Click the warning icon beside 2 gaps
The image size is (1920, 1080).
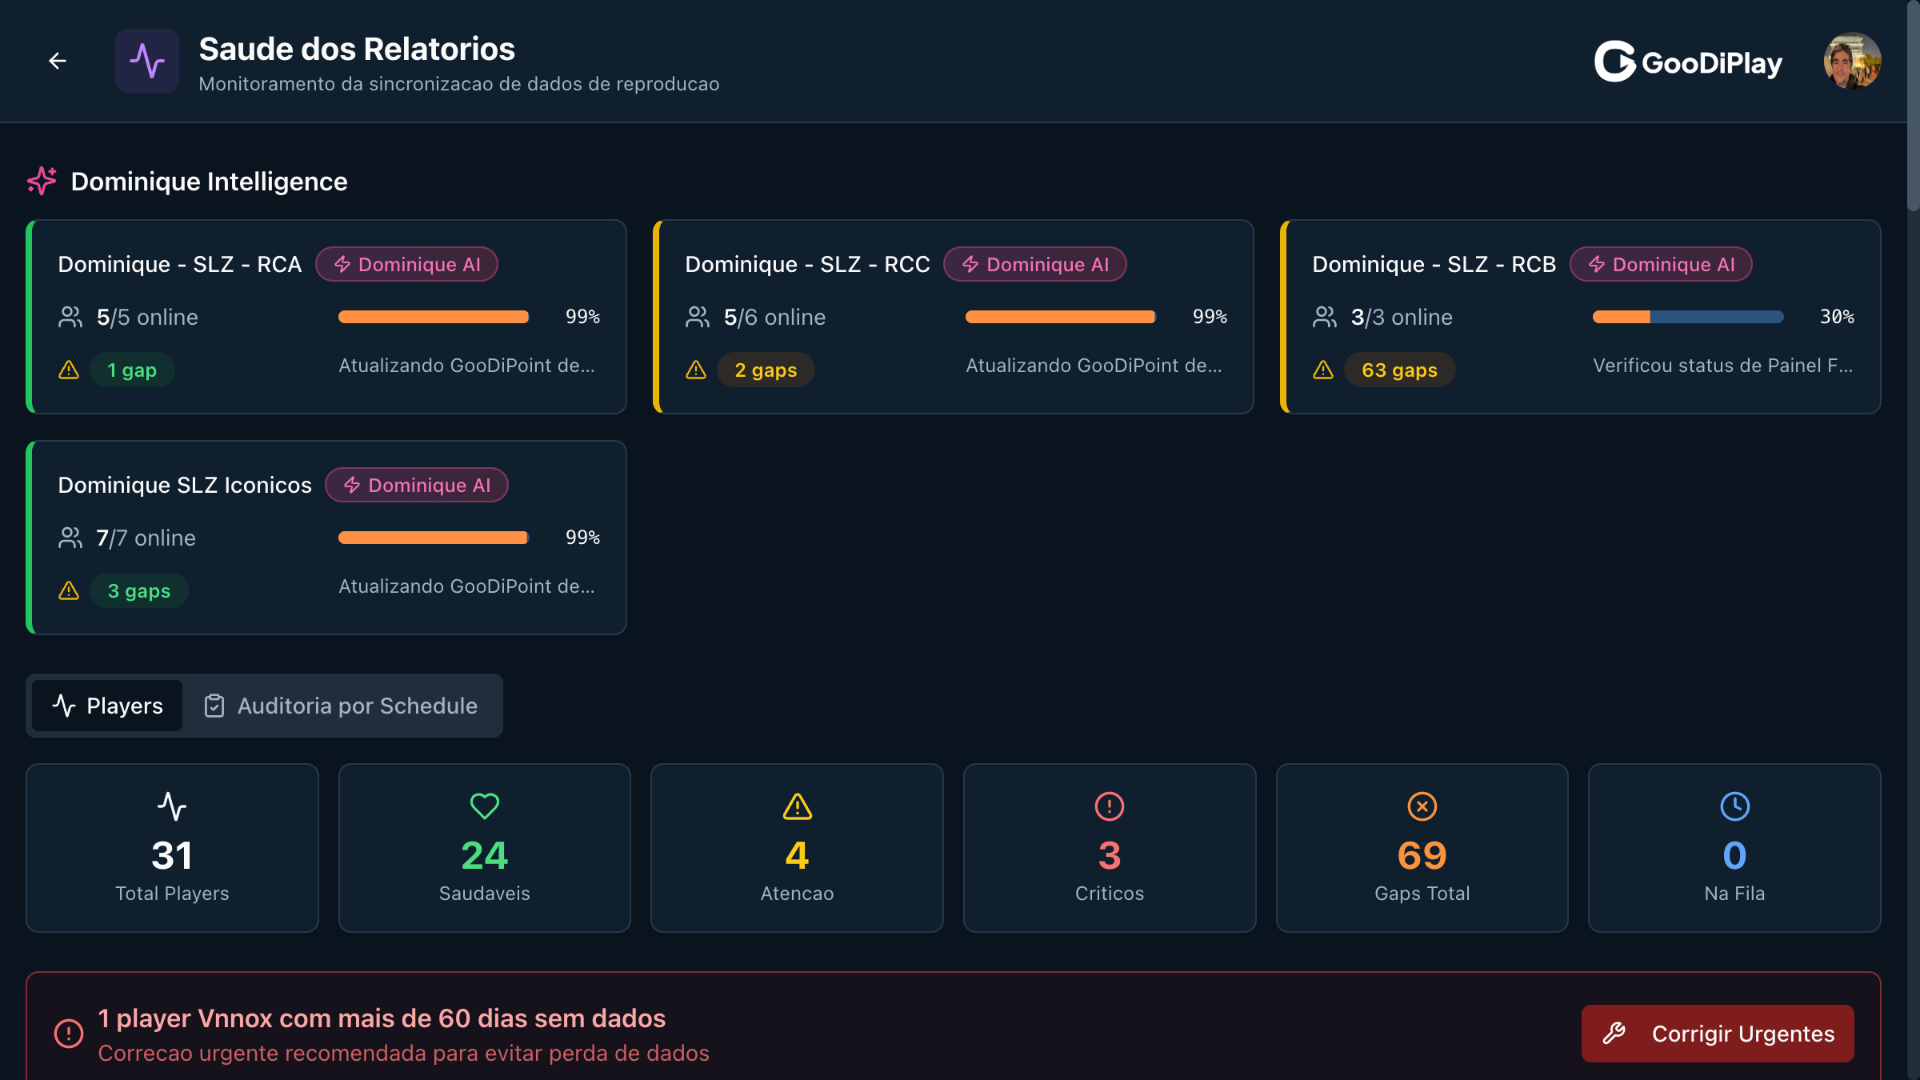[696, 370]
